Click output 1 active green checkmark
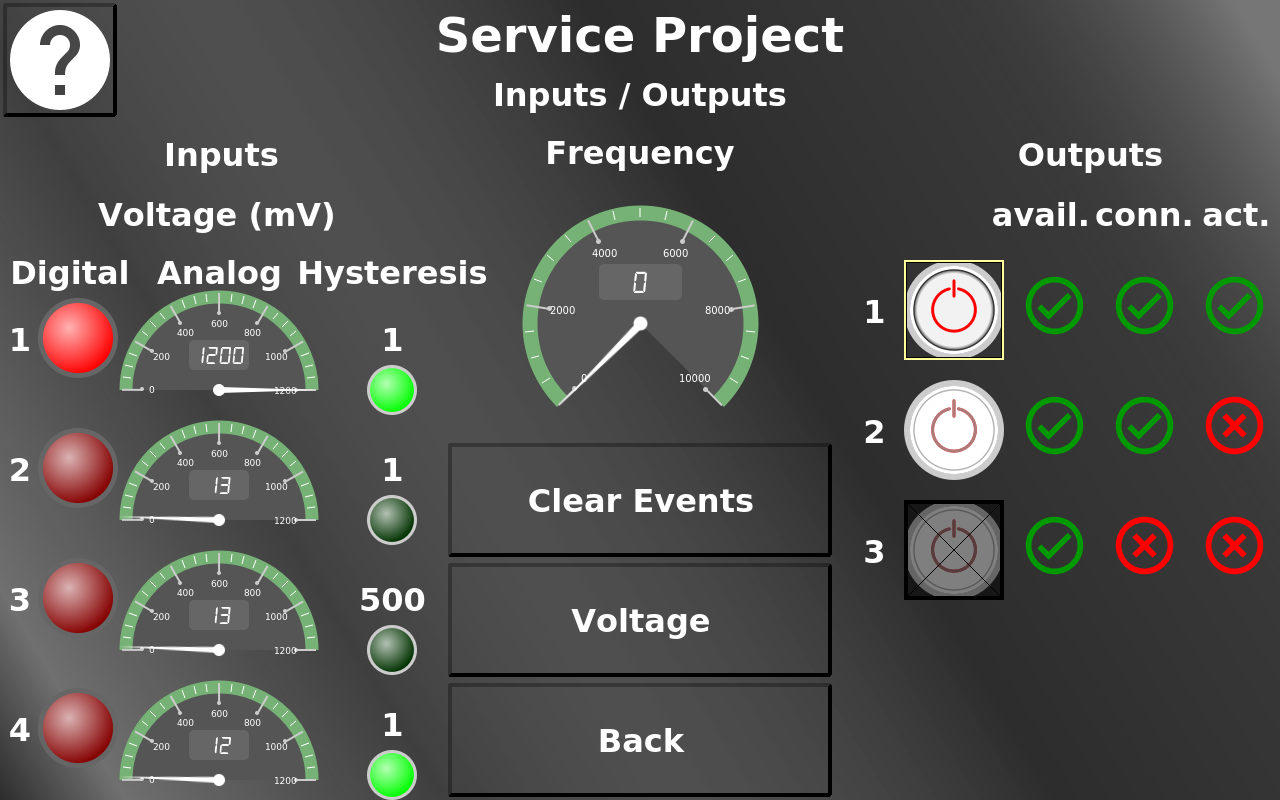Image resolution: width=1280 pixels, height=800 pixels. [x=1234, y=306]
